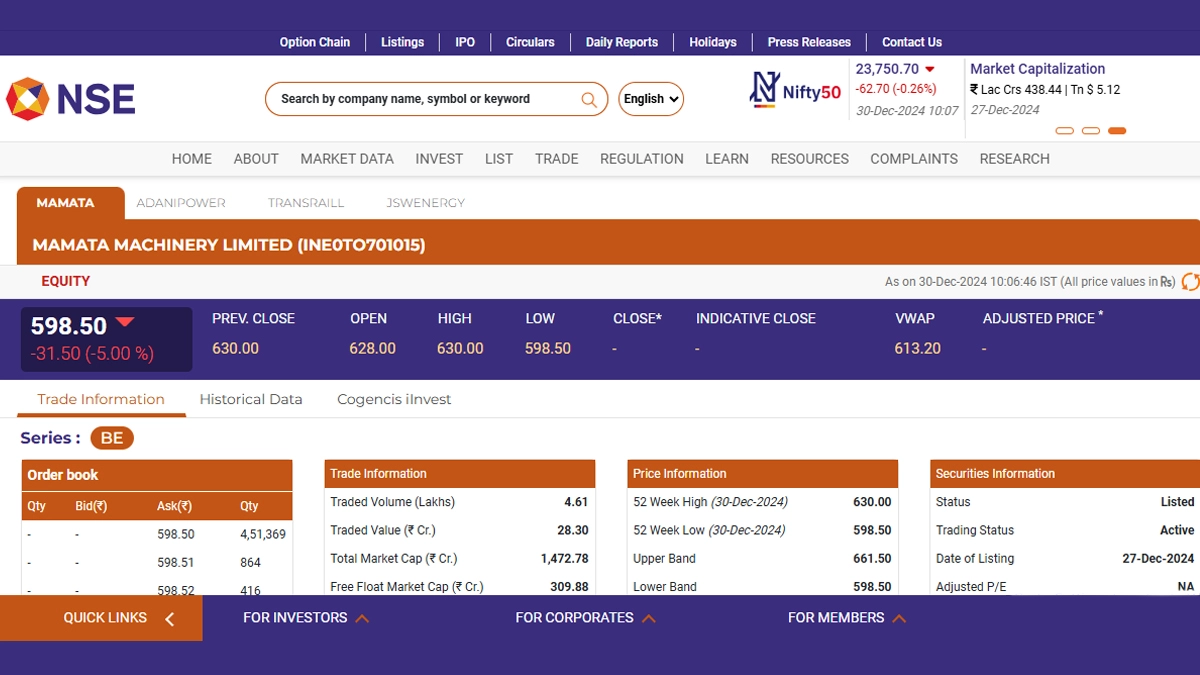Select the second carousel indicator dot
Screen dimensions: 1200x675
[x=1091, y=131]
